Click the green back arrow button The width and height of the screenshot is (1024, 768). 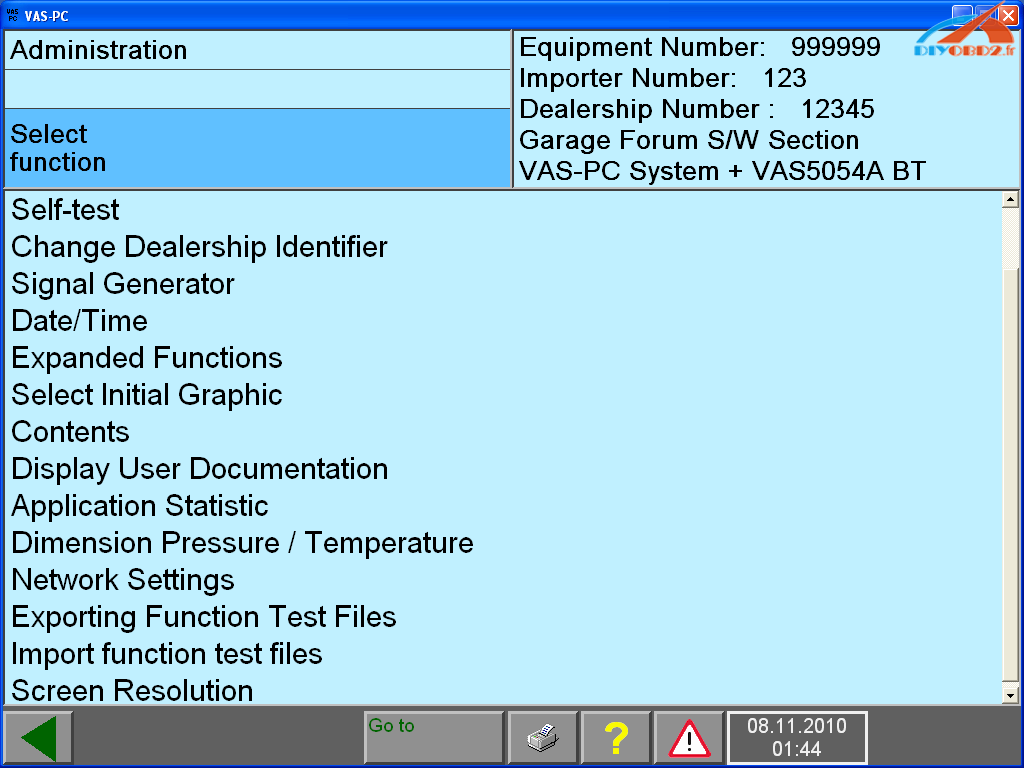point(39,738)
